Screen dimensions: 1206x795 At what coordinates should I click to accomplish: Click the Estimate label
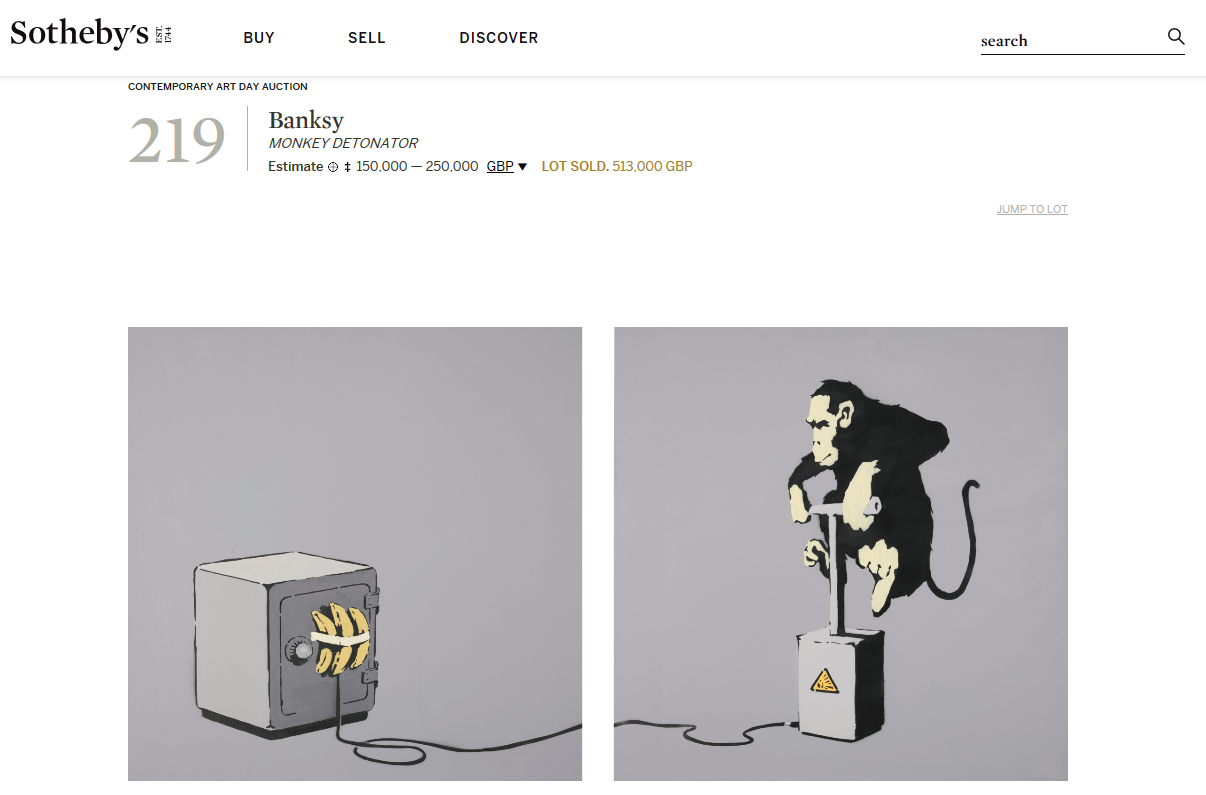tap(295, 167)
